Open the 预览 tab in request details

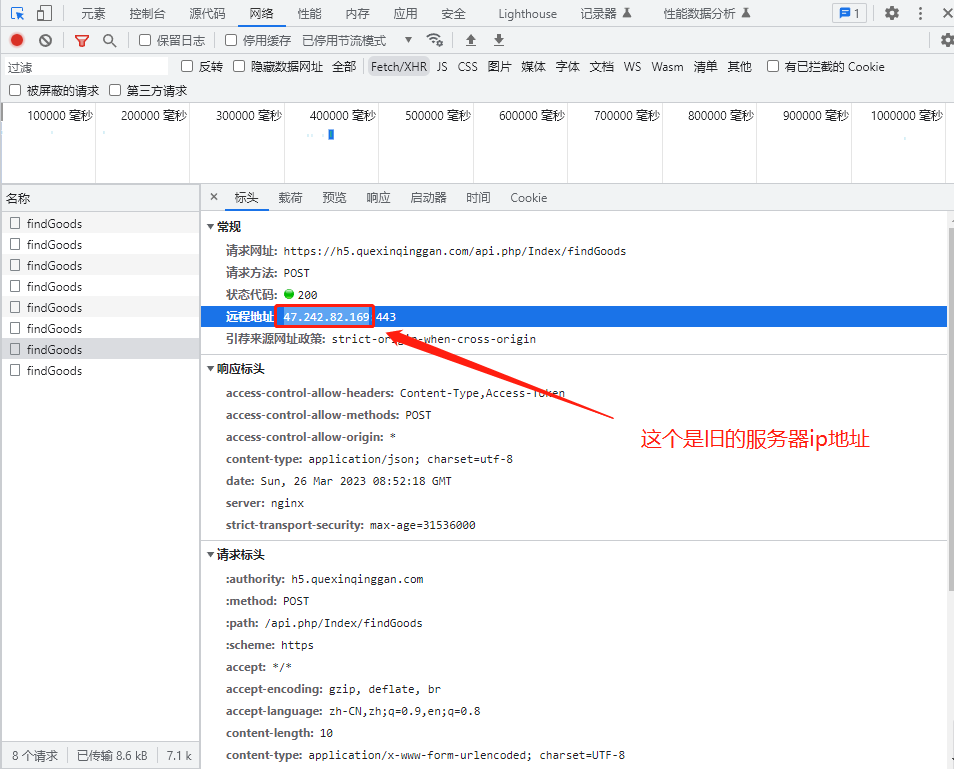(334, 198)
